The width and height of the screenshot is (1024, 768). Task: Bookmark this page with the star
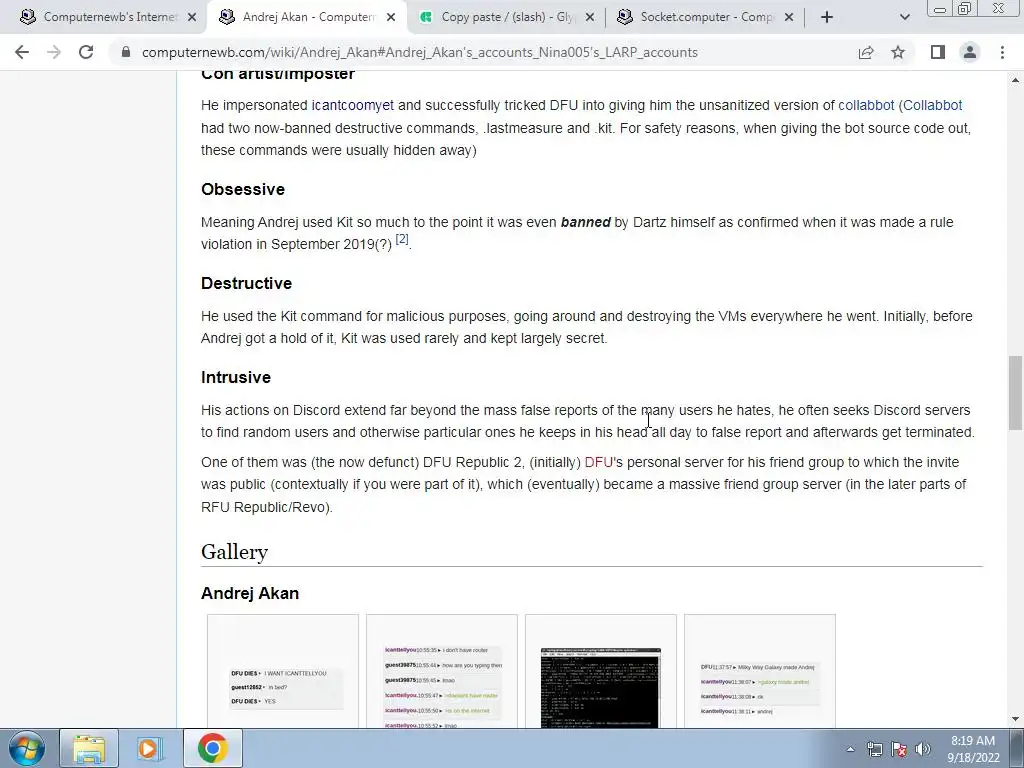point(898,52)
